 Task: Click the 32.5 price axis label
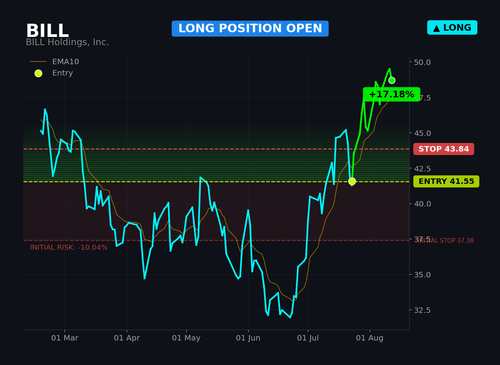(x=422, y=310)
